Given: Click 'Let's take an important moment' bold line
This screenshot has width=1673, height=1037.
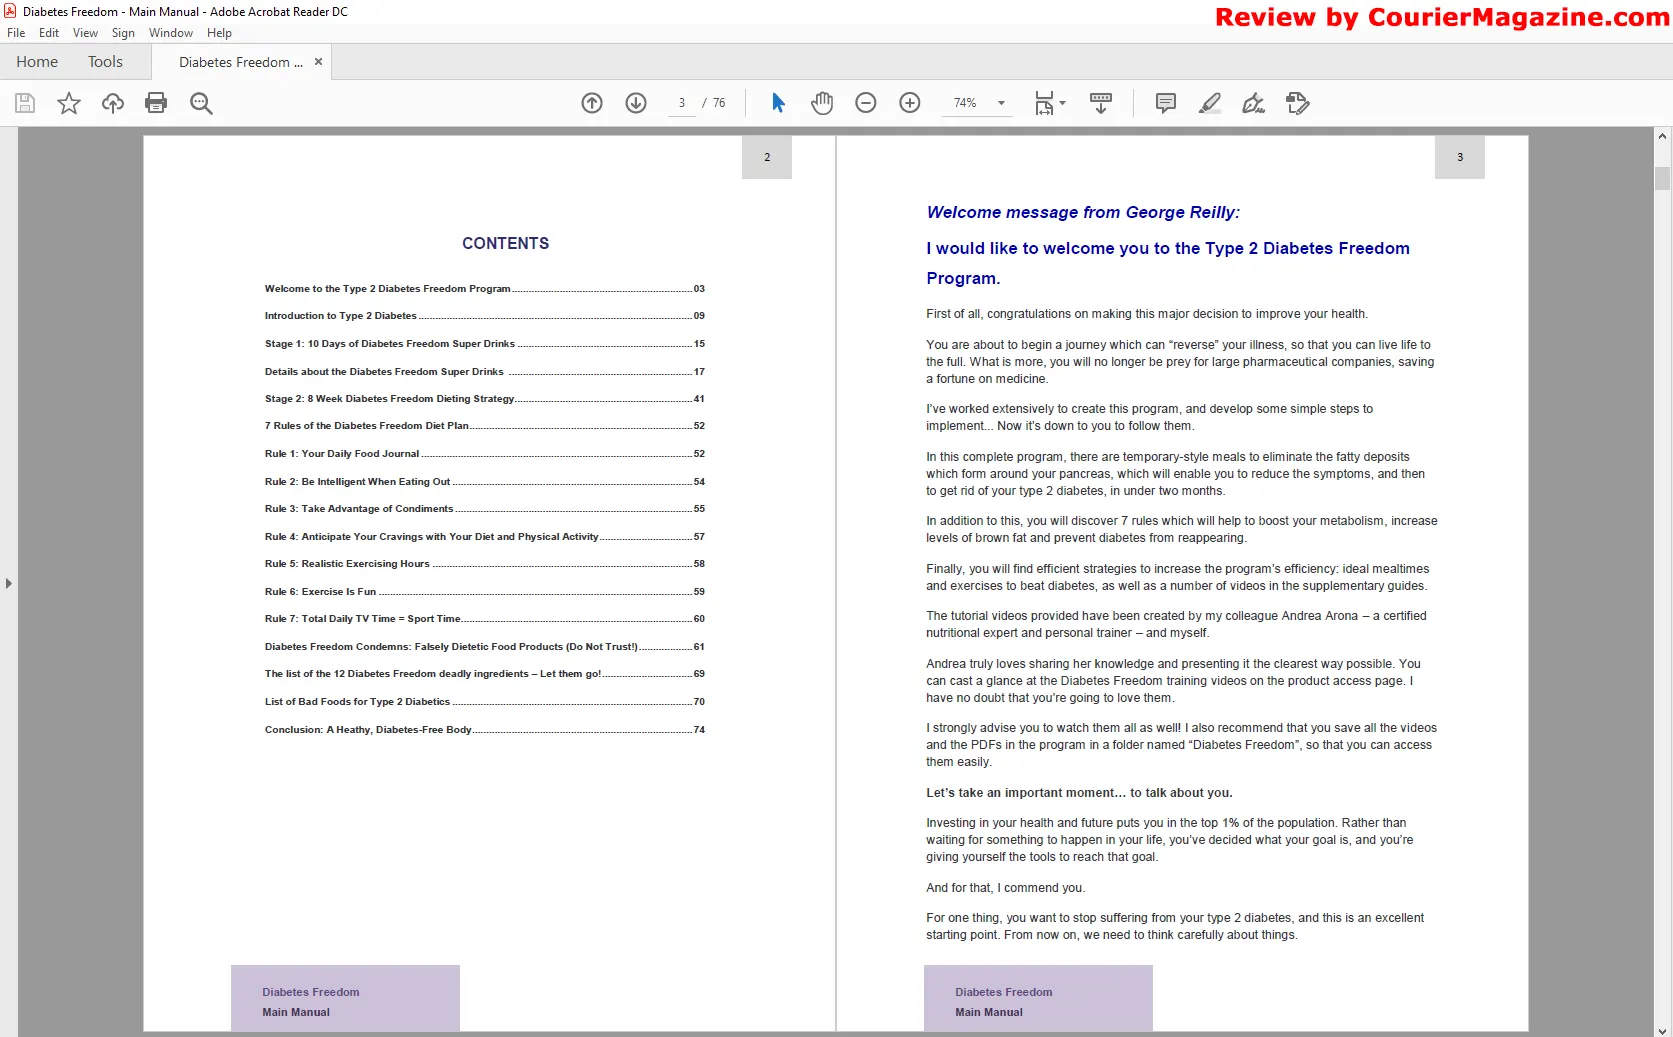Looking at the screenshot, I should [x=1079, y=793].
